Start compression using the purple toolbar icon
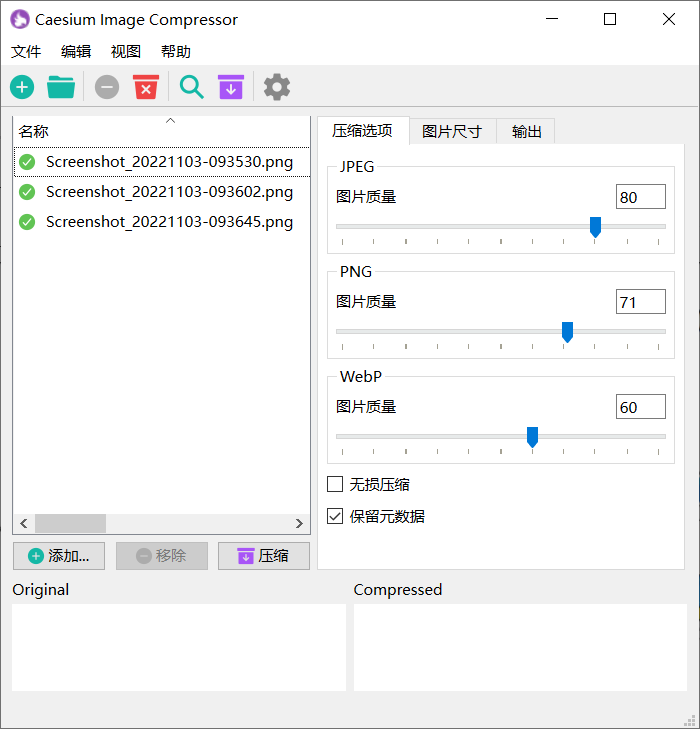Image resolution: width=700 pixels, height=729 pixels. [x=231, y=88]
